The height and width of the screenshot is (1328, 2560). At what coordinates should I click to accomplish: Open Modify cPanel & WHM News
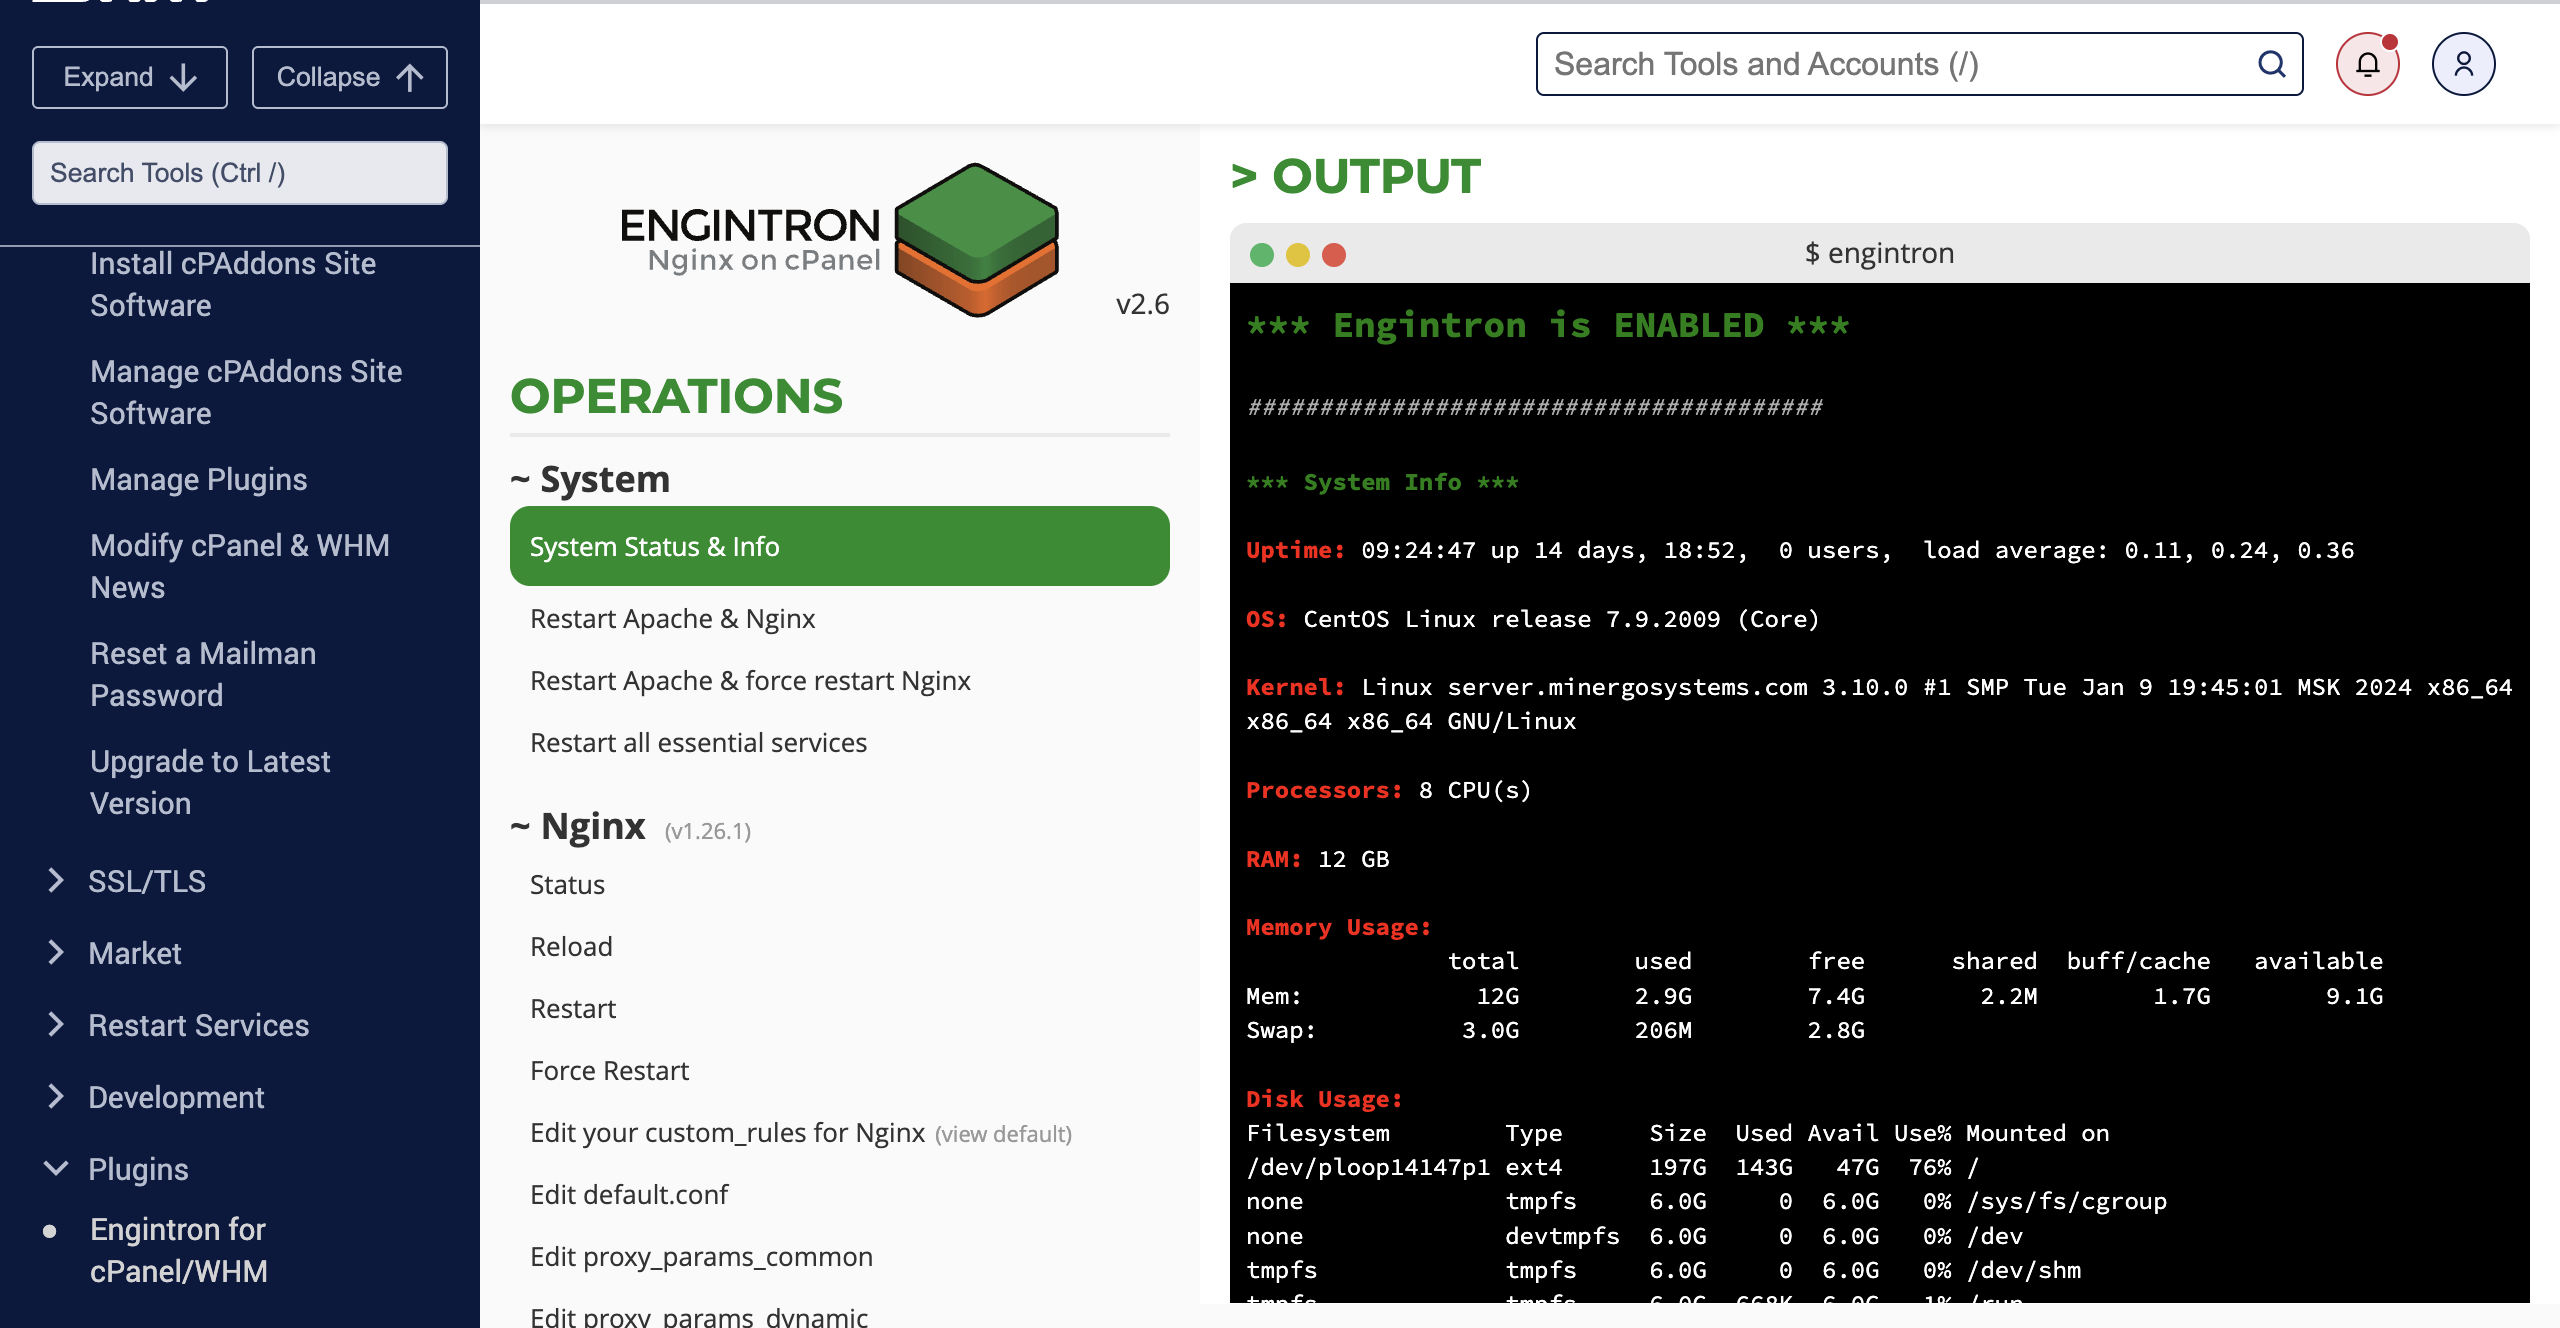pyautogui.click(x=240, y=566)
